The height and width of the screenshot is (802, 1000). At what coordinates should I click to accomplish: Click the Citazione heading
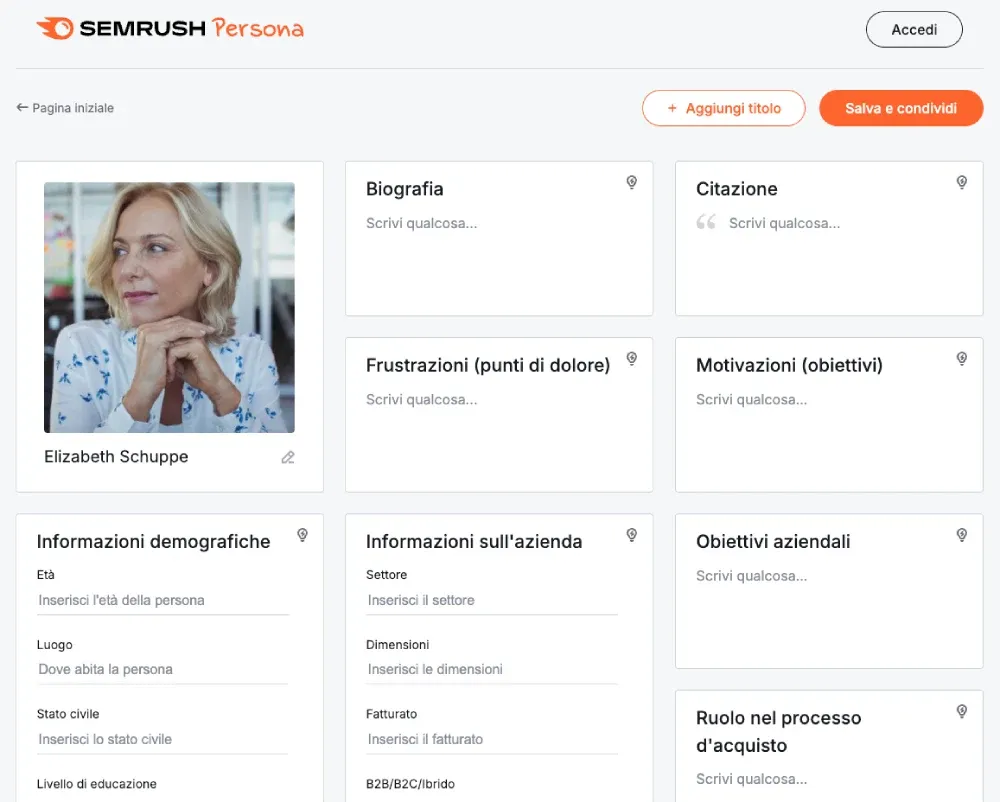tap(737, 189)
